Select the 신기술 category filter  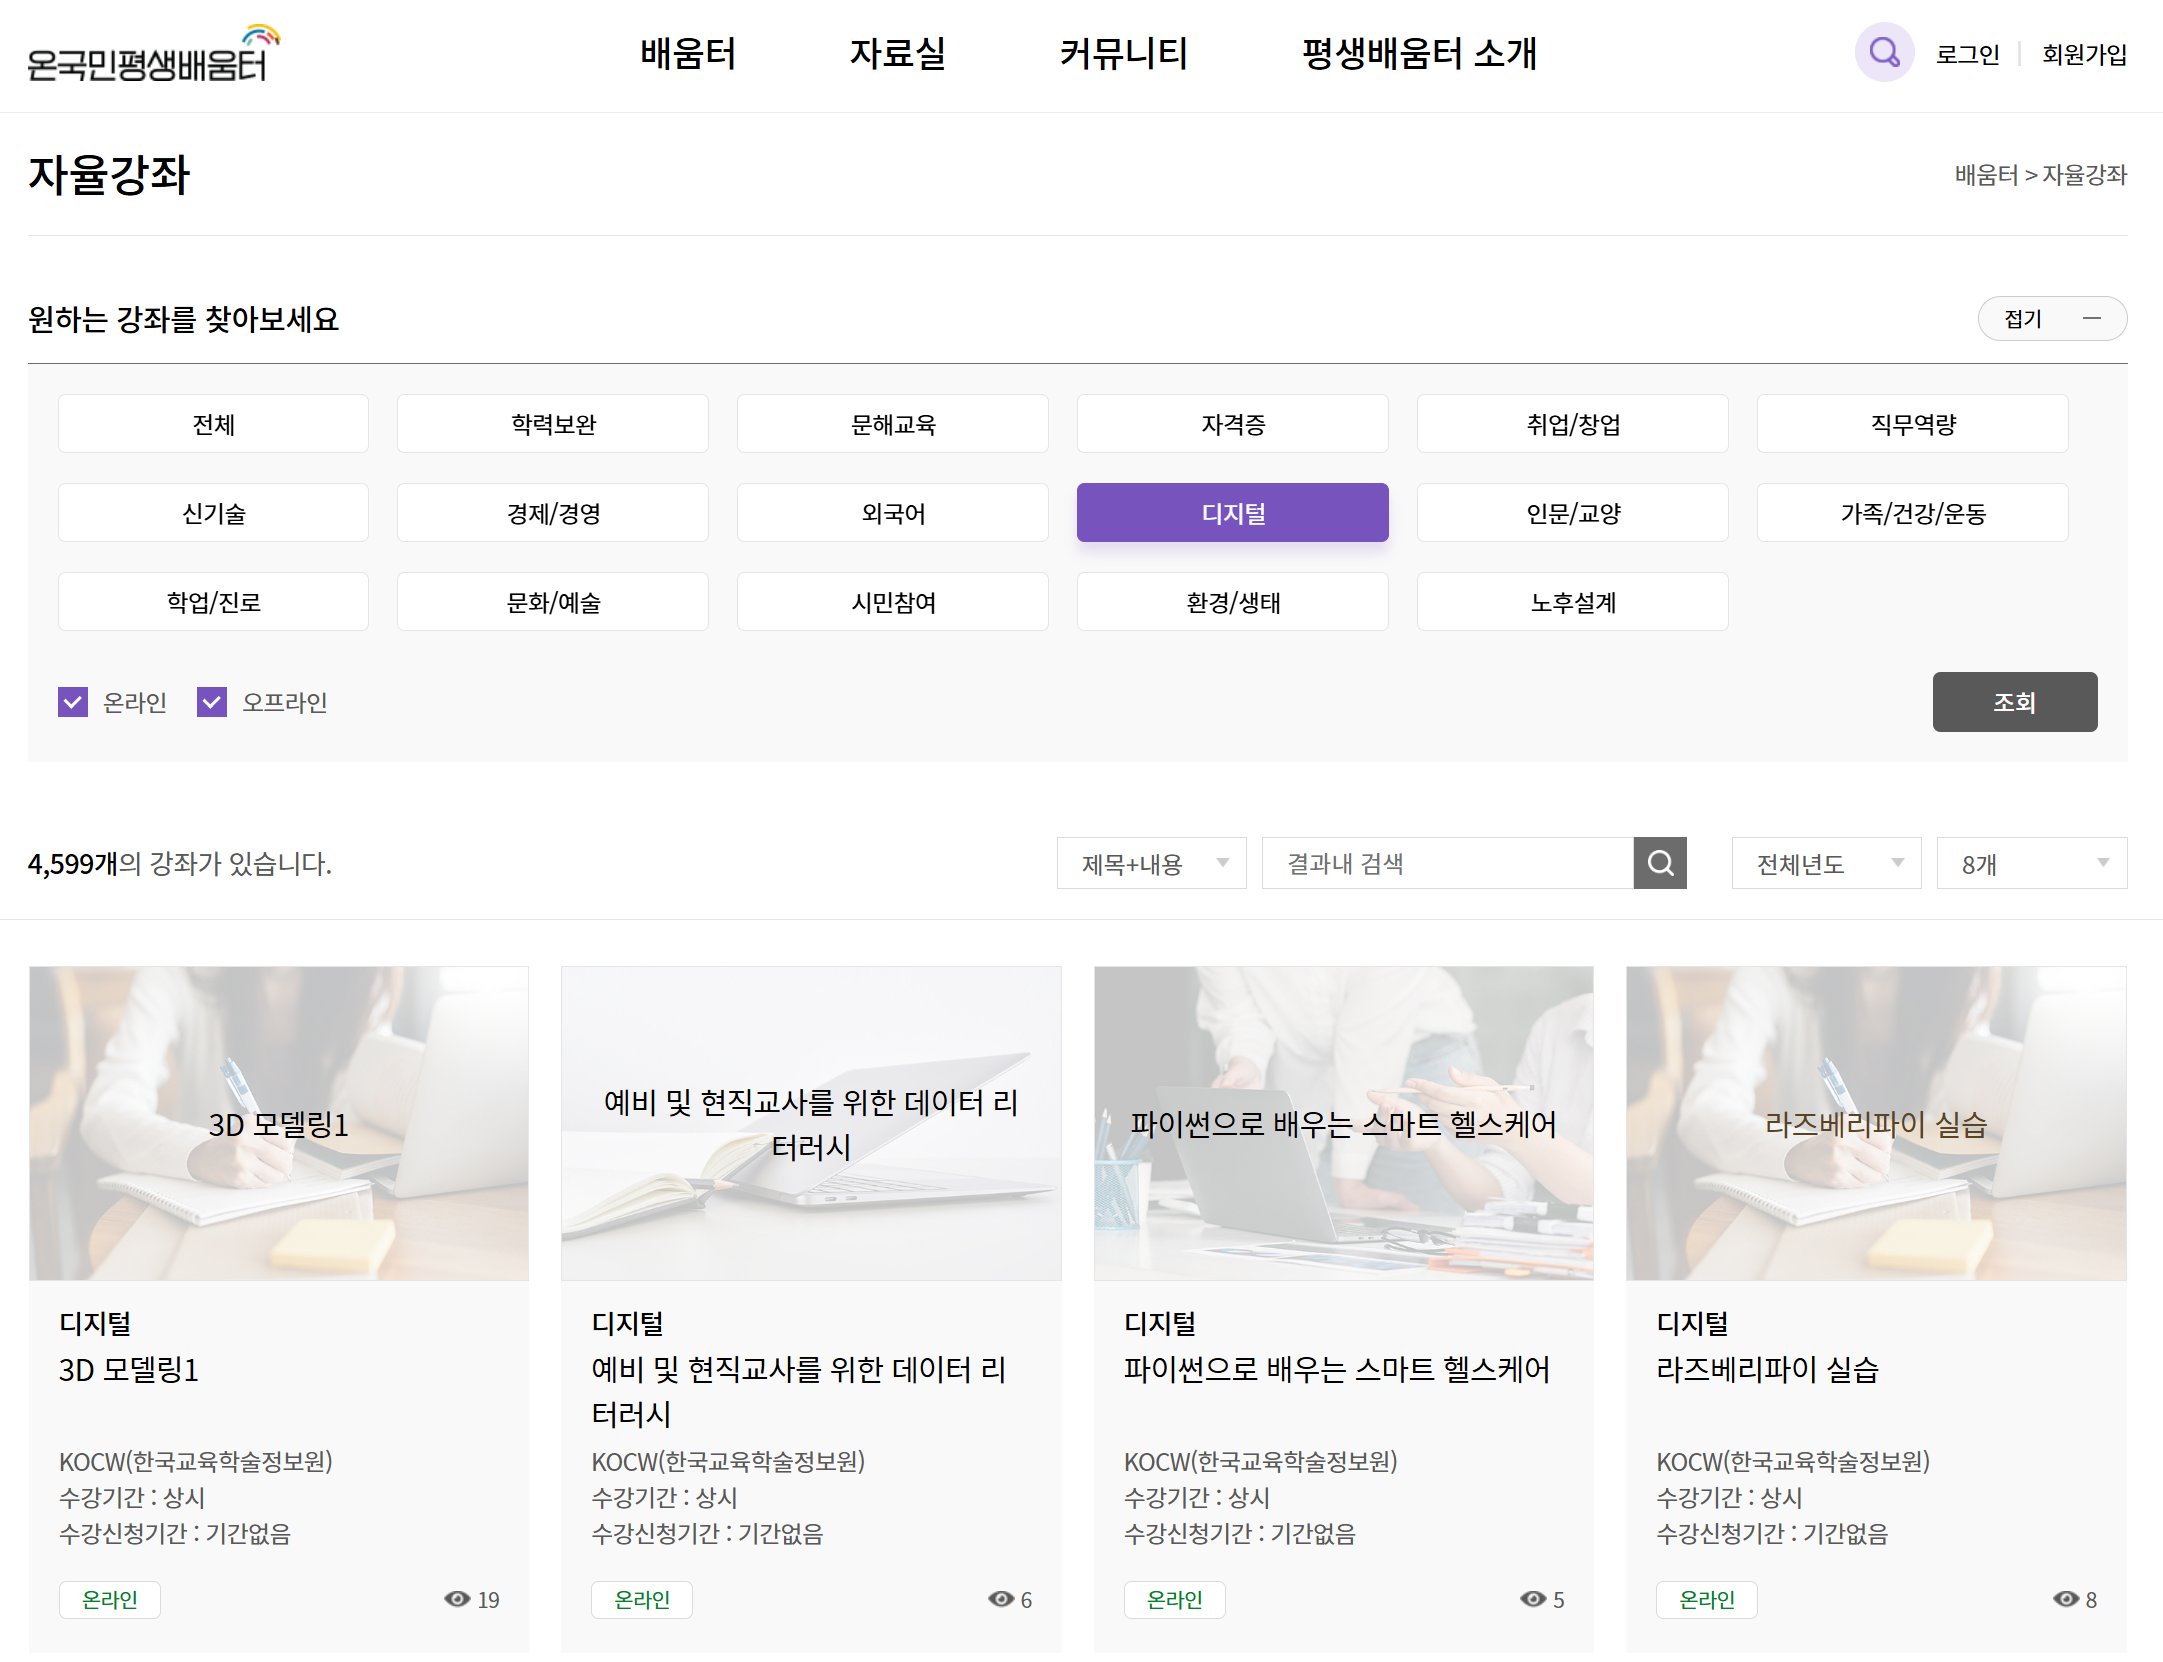click(x=213, y=512)
